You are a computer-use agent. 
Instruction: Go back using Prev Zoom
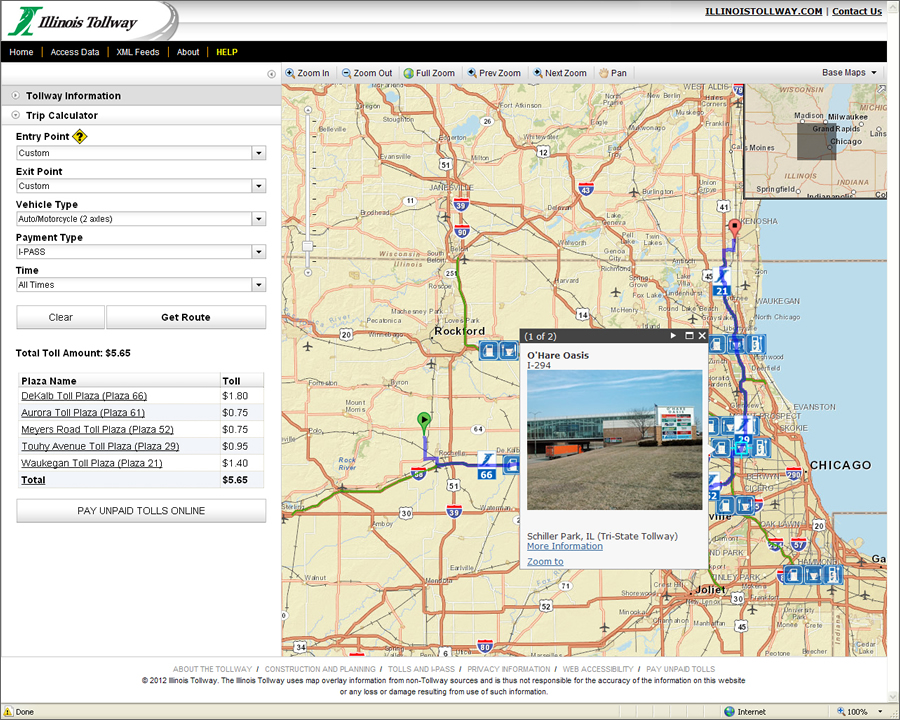click(x=494, y=73)
